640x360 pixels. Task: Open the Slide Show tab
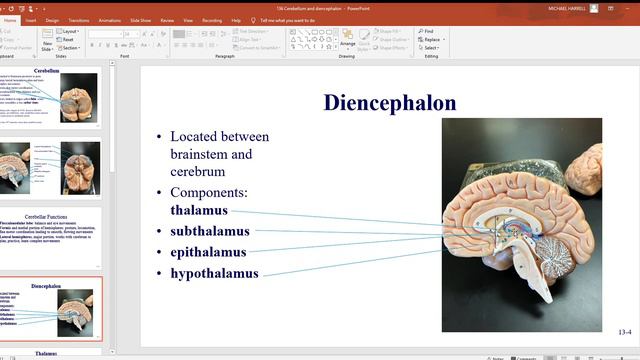[x=140, y=20]
